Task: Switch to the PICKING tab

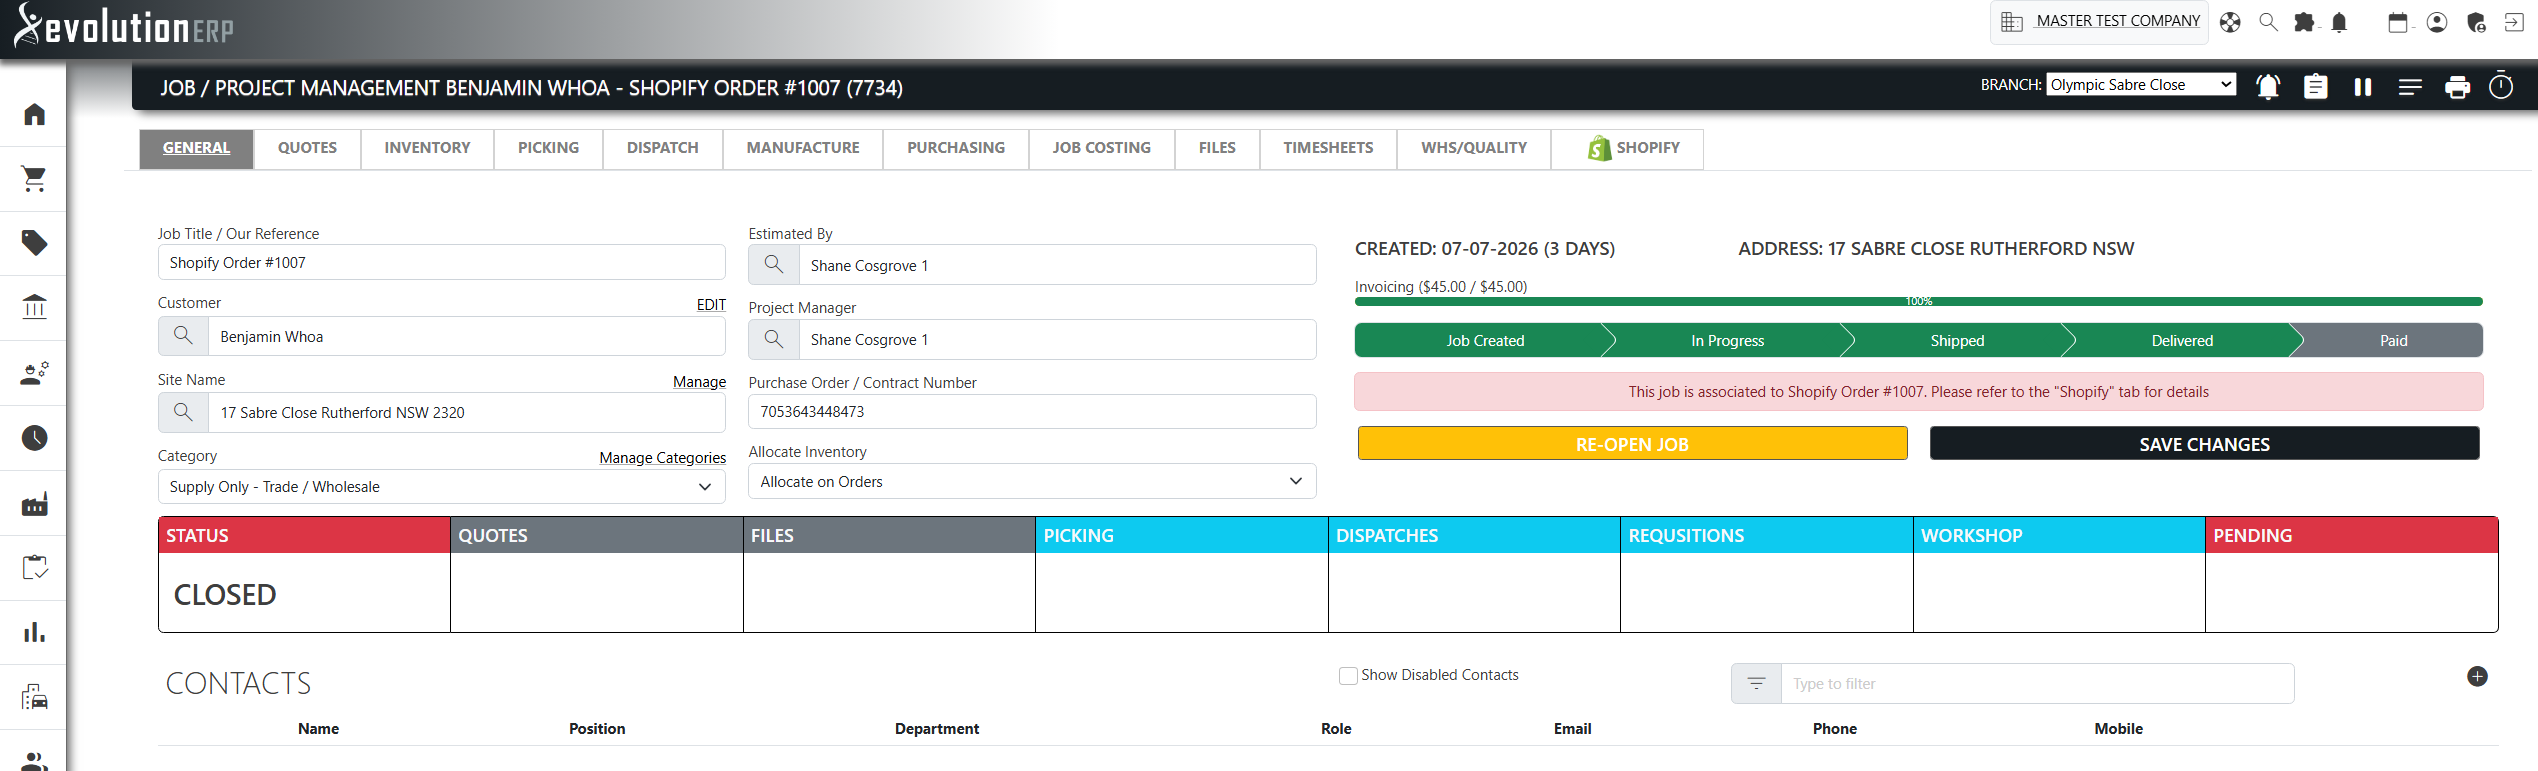Action: pyautogui.click(x=548, y=148)
